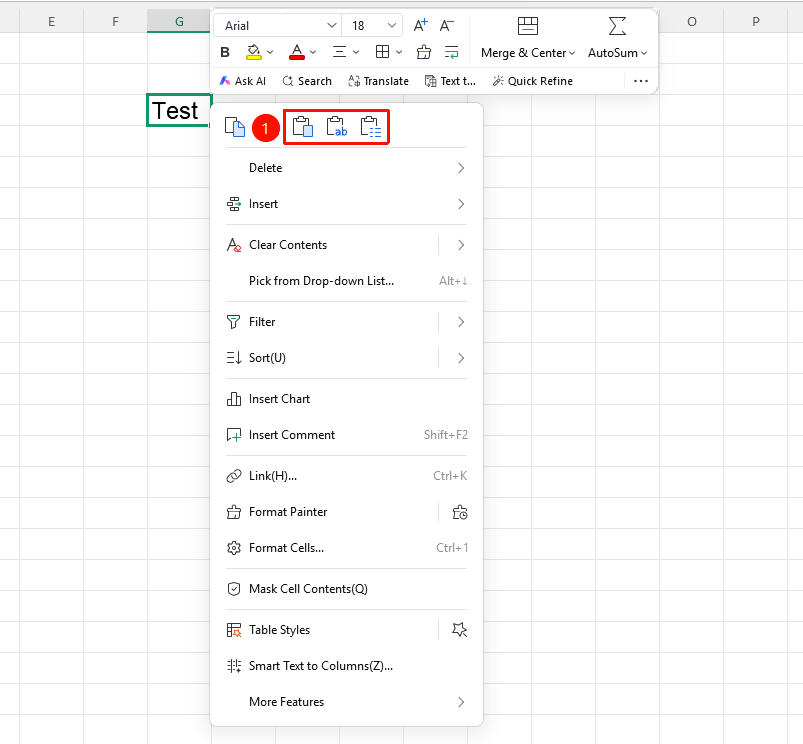Viewport: 803px width, 744px height.
Task: Select Clear Contents menu item
Action: (x=288, y=245)
